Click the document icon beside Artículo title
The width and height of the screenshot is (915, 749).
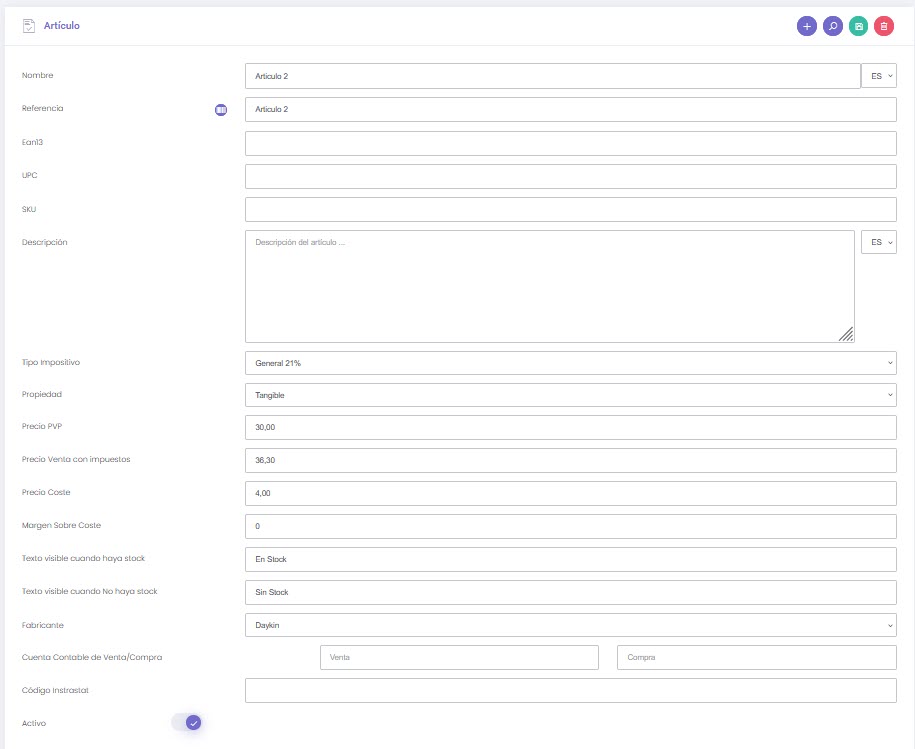29,26
